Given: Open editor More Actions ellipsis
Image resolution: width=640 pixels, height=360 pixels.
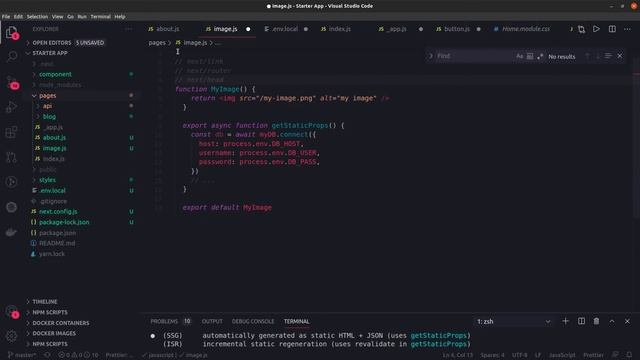Looking at the screenshot, I should coord(627,29).
